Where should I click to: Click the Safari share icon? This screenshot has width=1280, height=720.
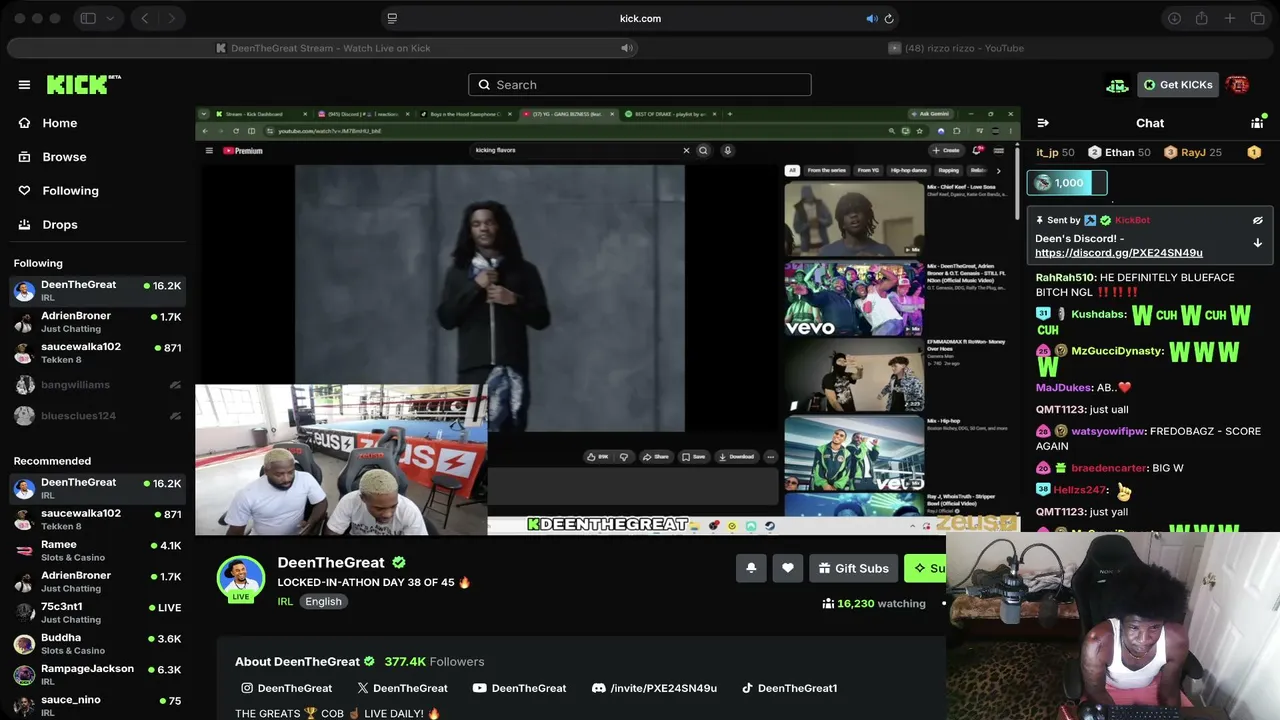(1202, 18)
